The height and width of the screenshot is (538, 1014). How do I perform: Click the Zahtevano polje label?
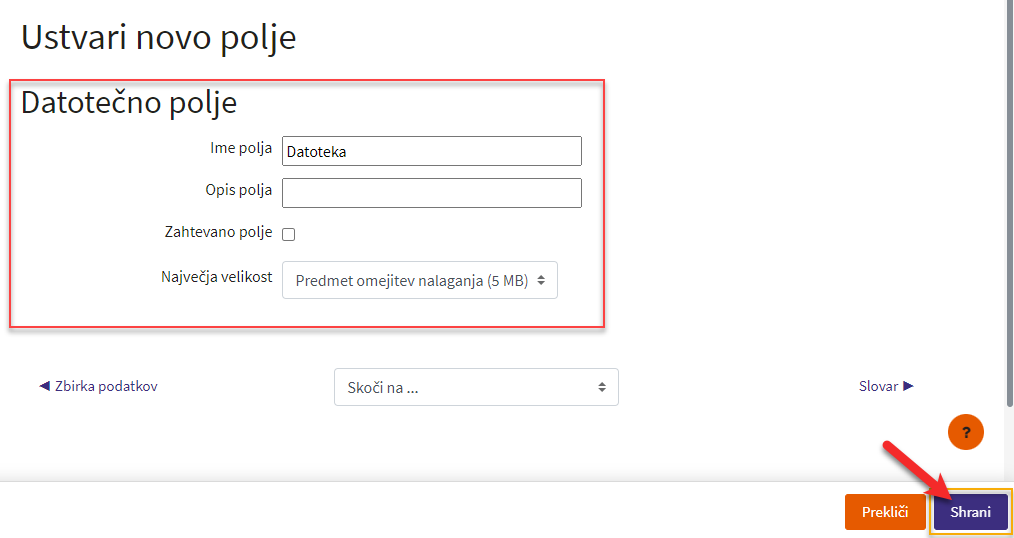pyautogui.click(x=219, y=232)
